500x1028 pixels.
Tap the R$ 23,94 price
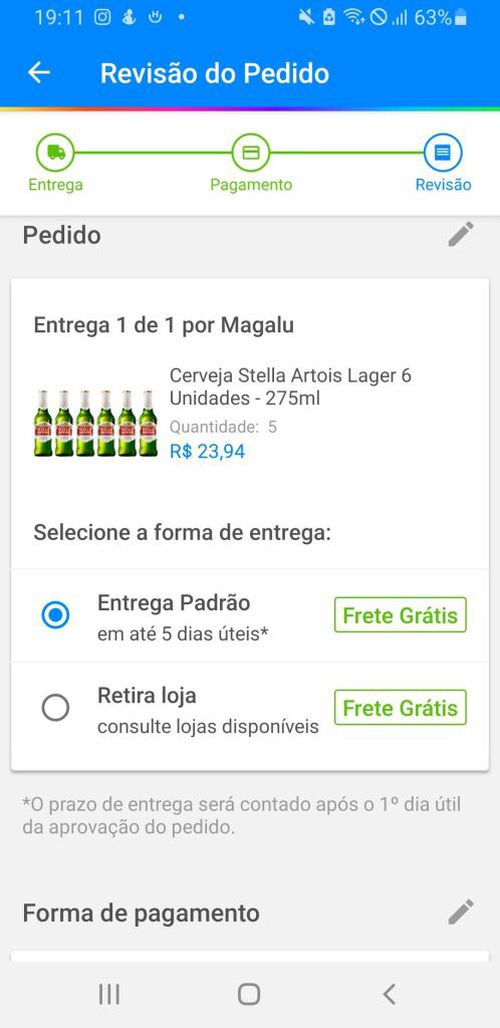(x=207, y=451)
